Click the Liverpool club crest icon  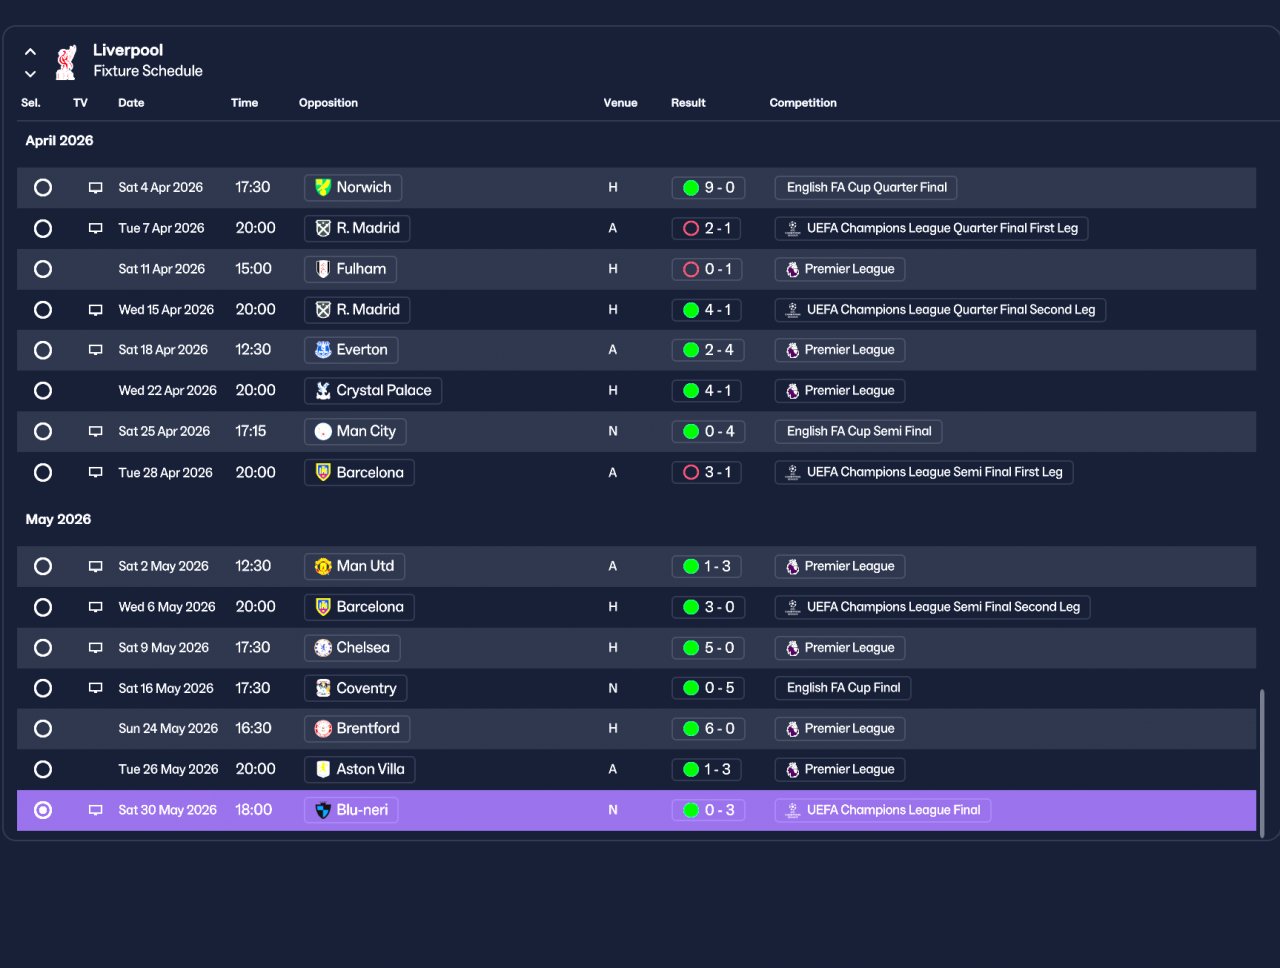coord(66,61)
